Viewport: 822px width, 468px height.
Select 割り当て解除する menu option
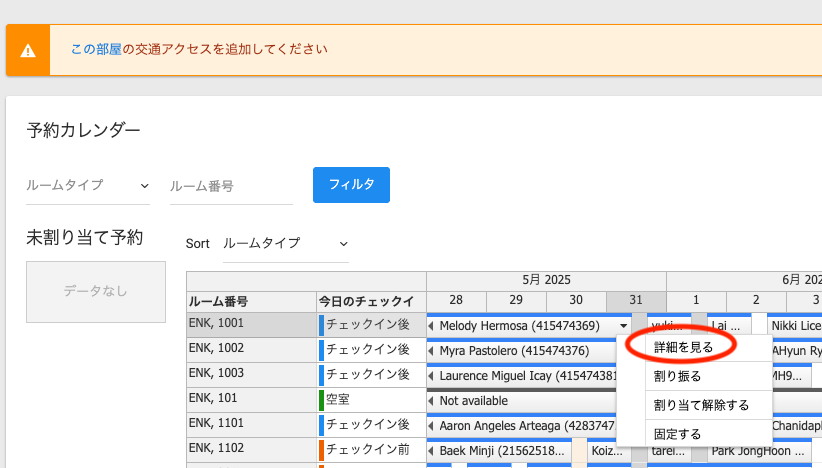[700, 405]
